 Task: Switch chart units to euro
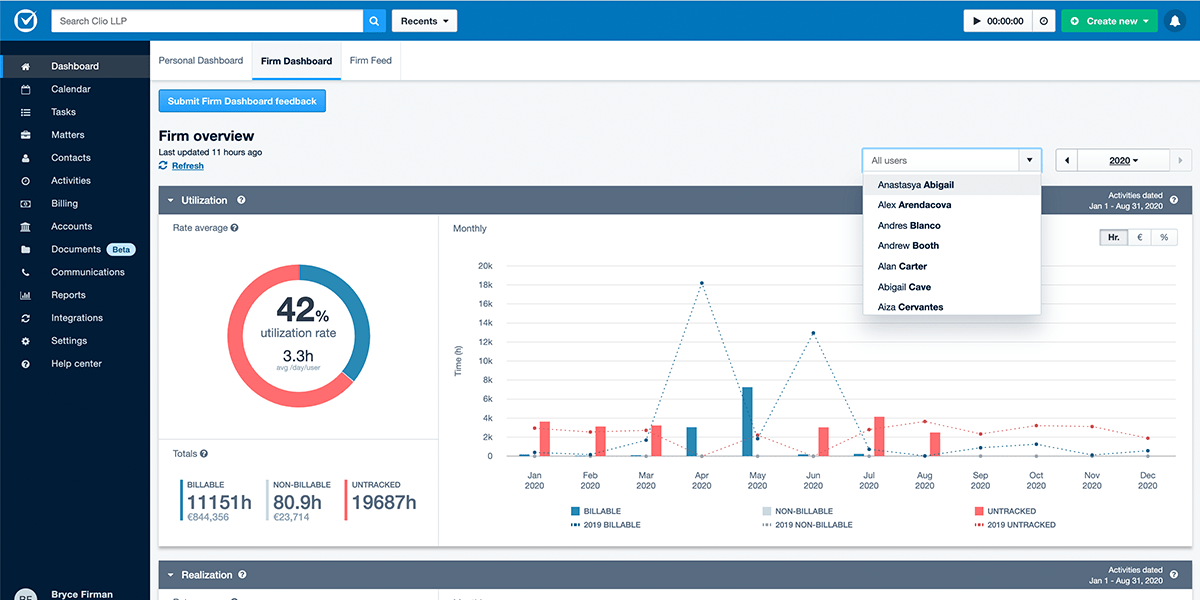coord(1139,237)
